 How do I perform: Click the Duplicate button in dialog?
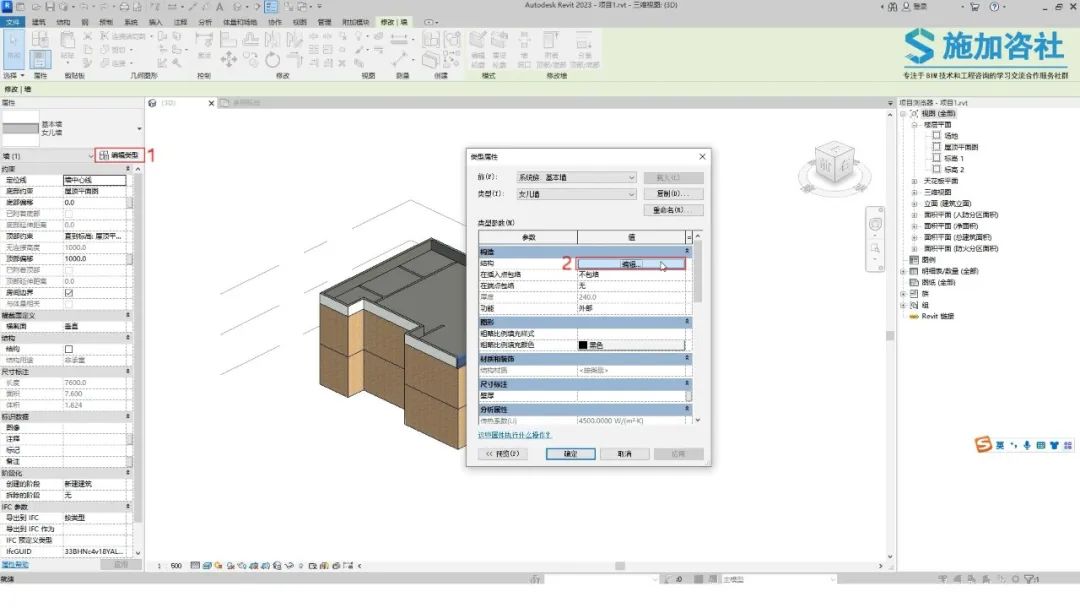[x=674, y=194]
